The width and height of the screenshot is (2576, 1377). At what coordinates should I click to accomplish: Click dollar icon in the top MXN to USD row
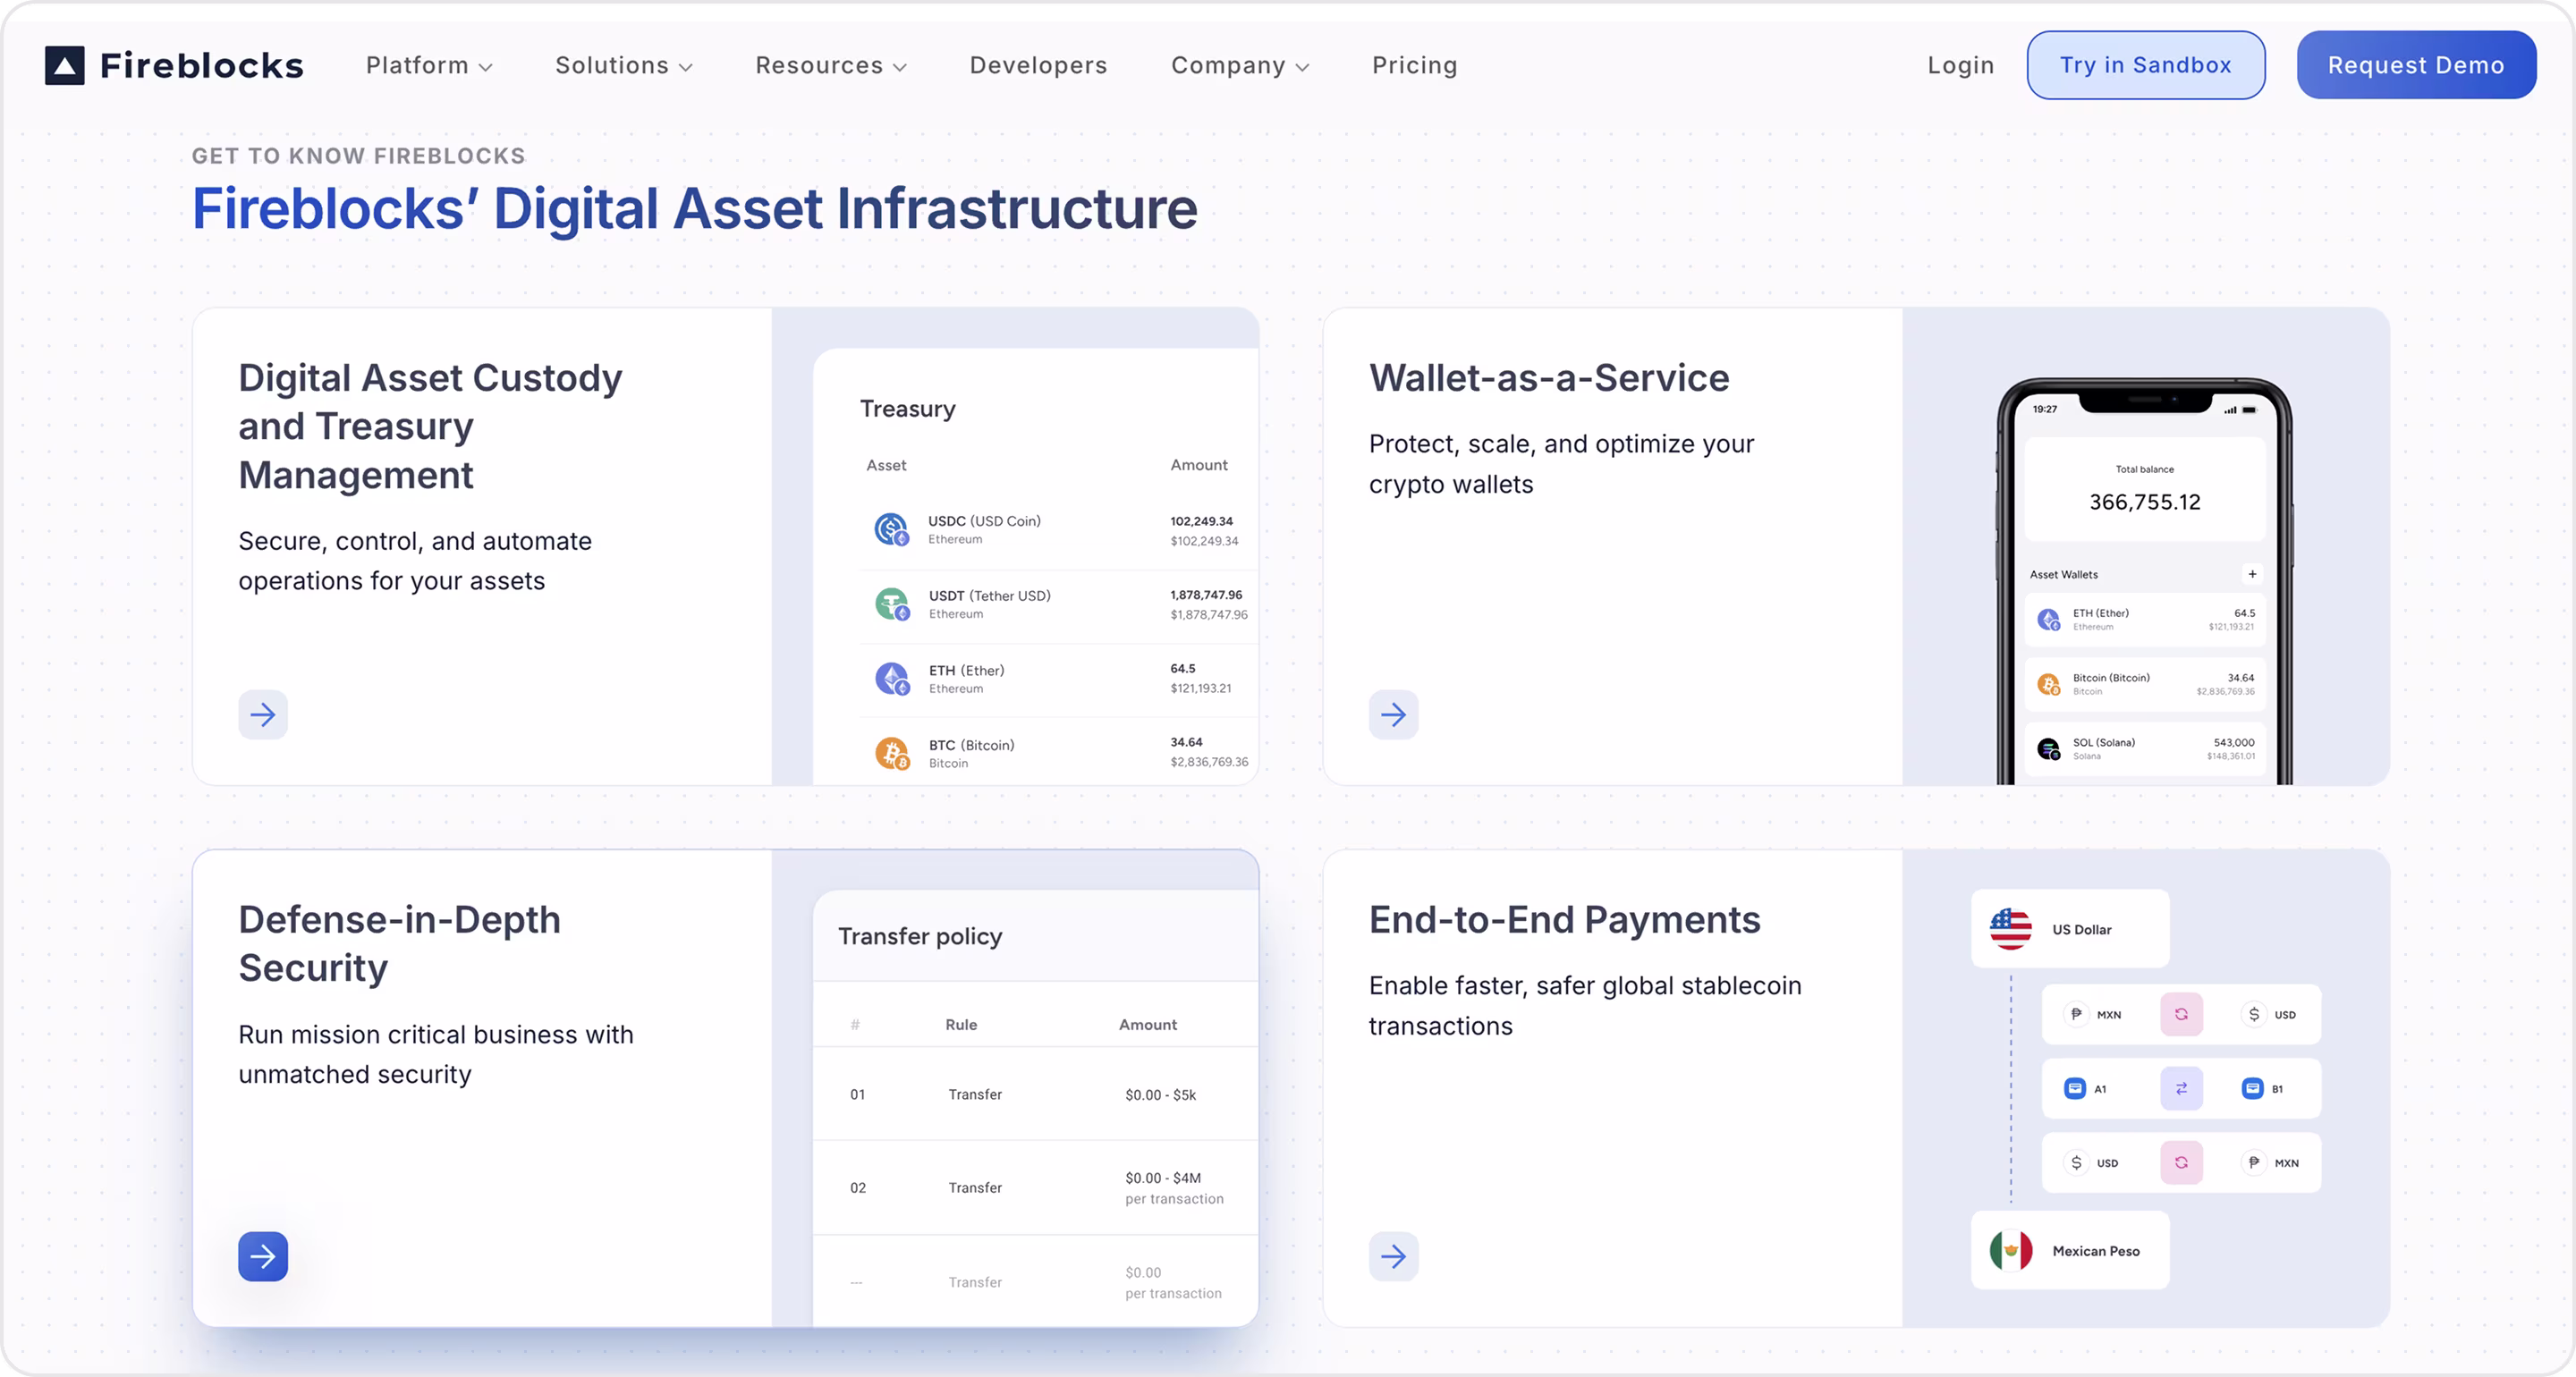(x=2253, y=1014)
